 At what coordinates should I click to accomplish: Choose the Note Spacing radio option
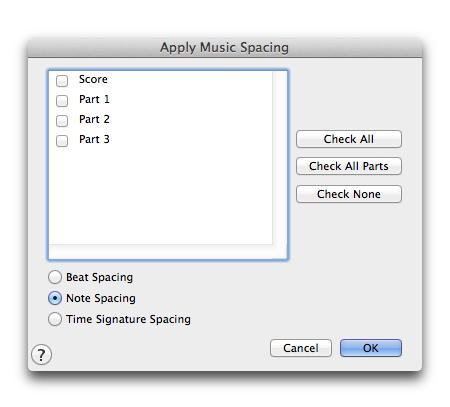(55, 298)
